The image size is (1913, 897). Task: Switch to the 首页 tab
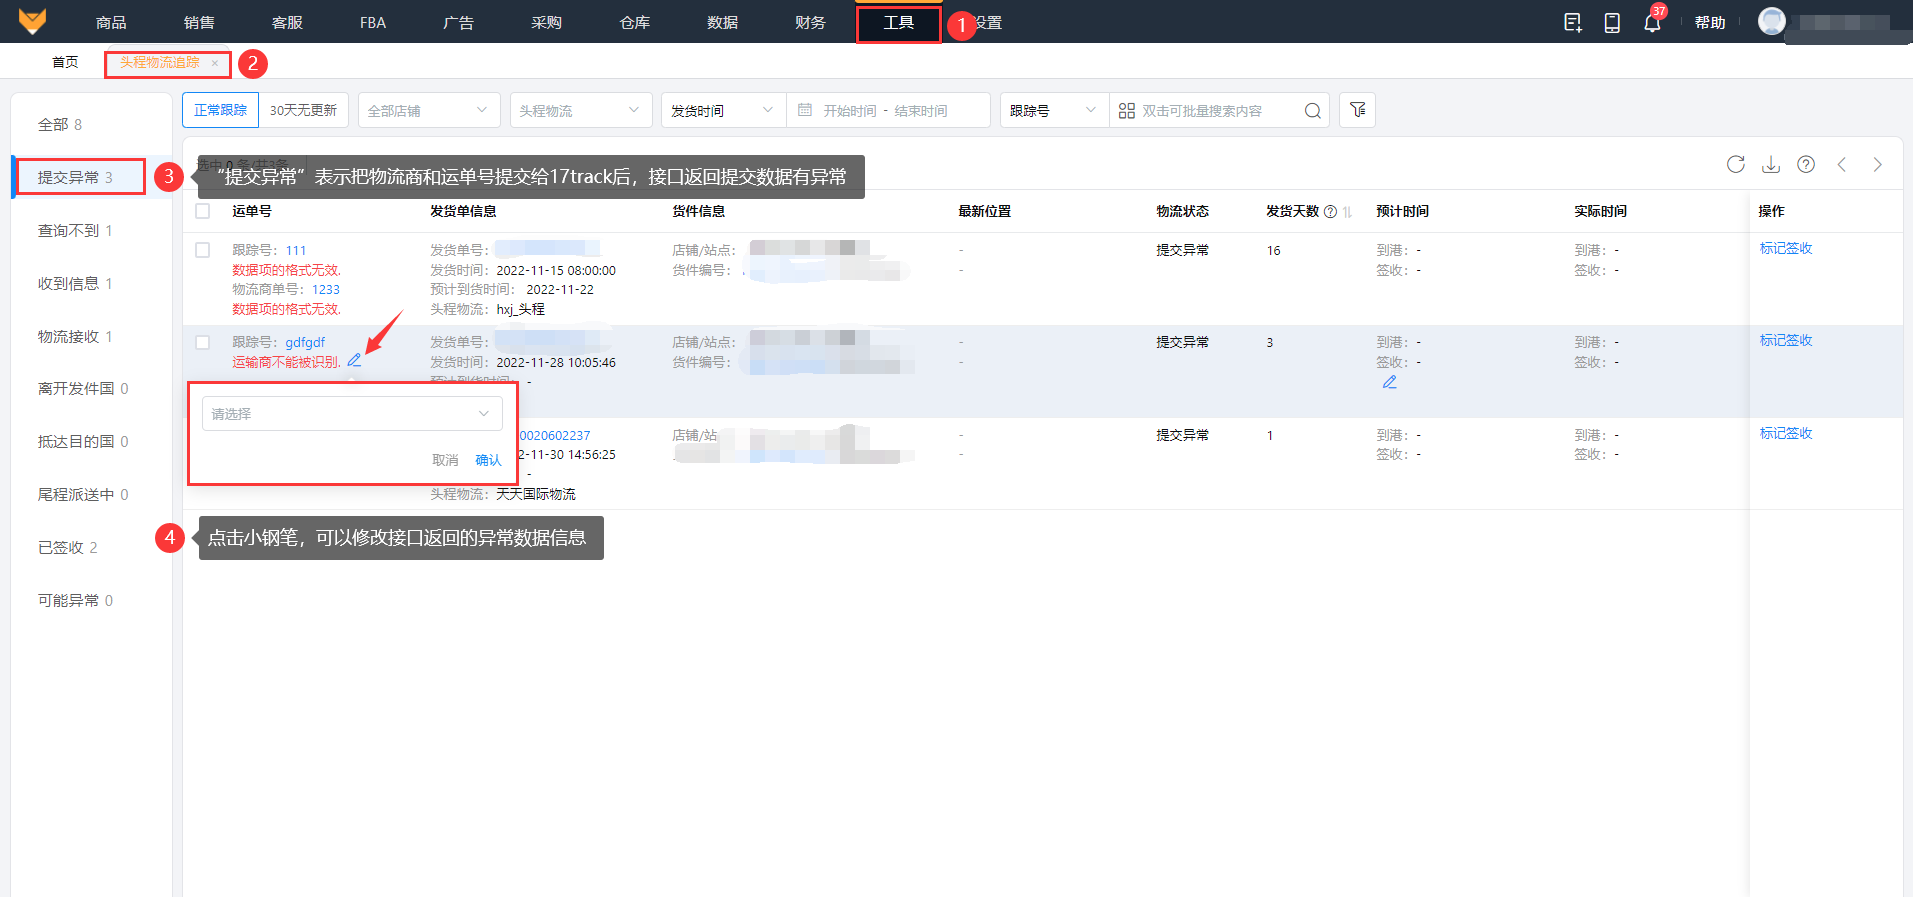[65, 62]
